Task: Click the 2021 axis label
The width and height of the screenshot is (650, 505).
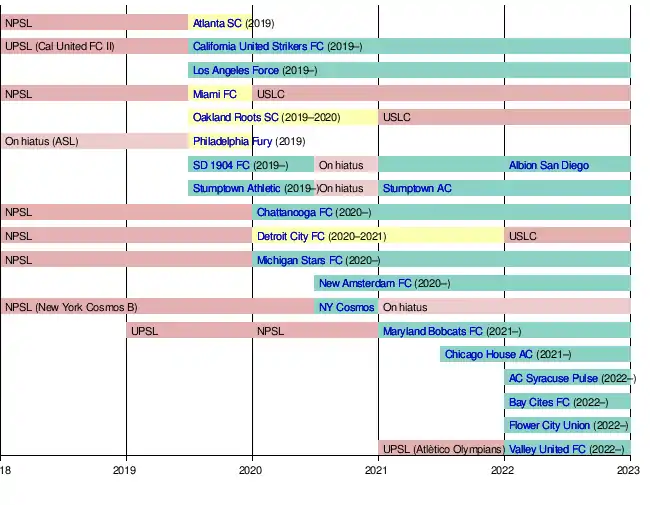Action: (376, 470)
